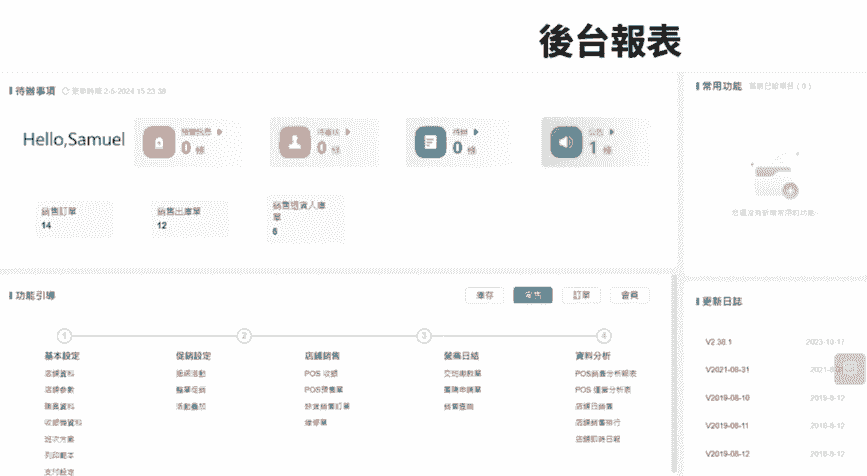Click the speaker announcement icon
This screenshot has height=476, width=867.
point(565,143)
